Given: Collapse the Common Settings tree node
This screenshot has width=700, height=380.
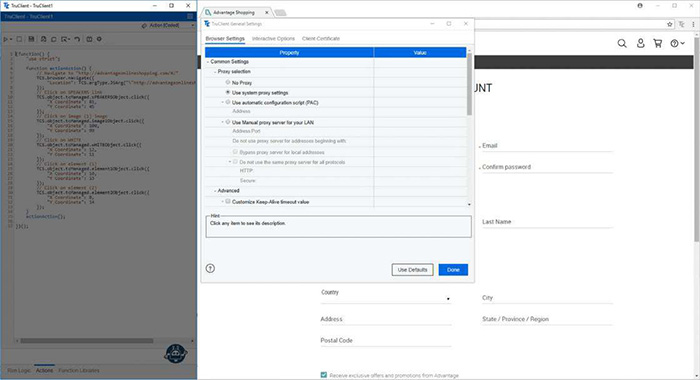Looking at the screenshot, I should tap(208, 62).
